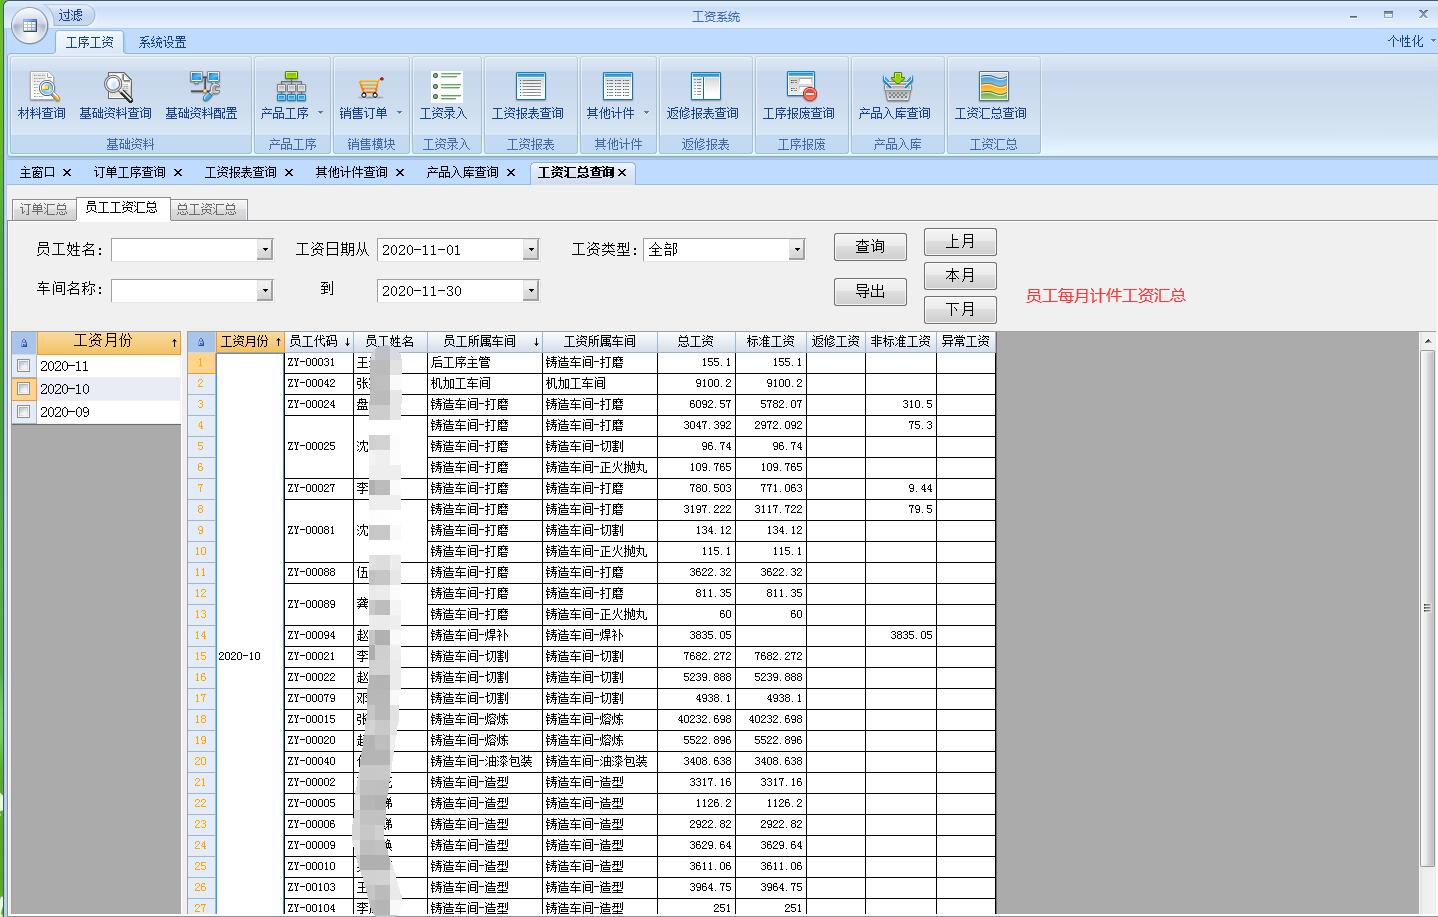Close the 主窗口 tab
The width and height of the screenshot is (1438, 917).
tap(67, 173)
